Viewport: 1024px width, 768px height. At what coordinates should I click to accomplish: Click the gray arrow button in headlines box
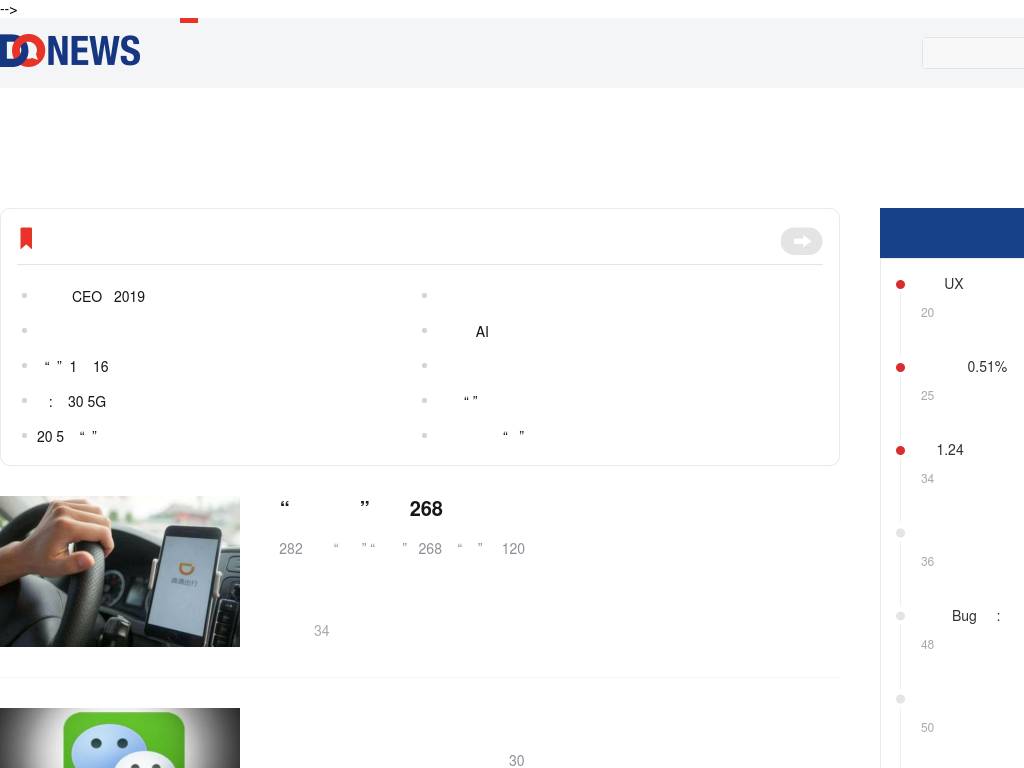(x=801, y=241)
